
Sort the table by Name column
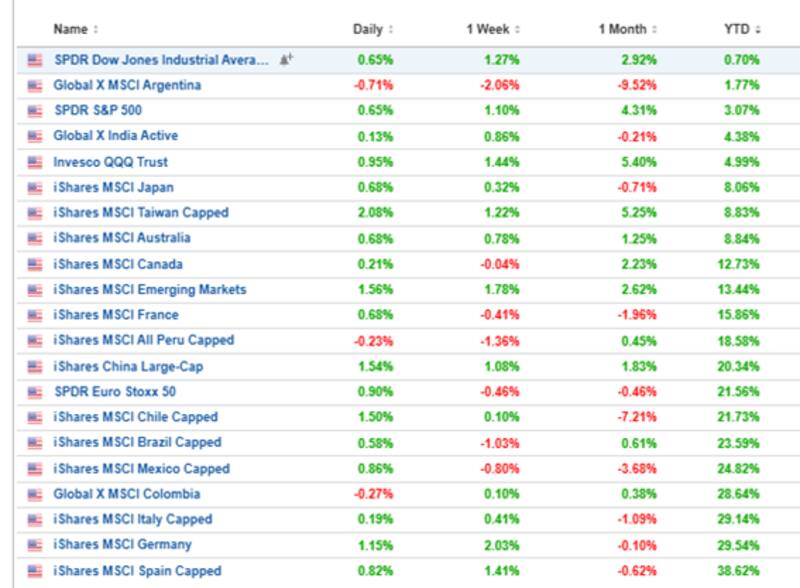(71, 29)
